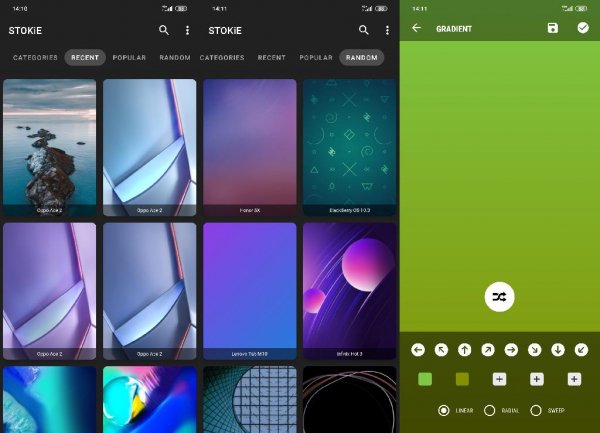Open the blue grid sphere wallpaper

[250, 400]
